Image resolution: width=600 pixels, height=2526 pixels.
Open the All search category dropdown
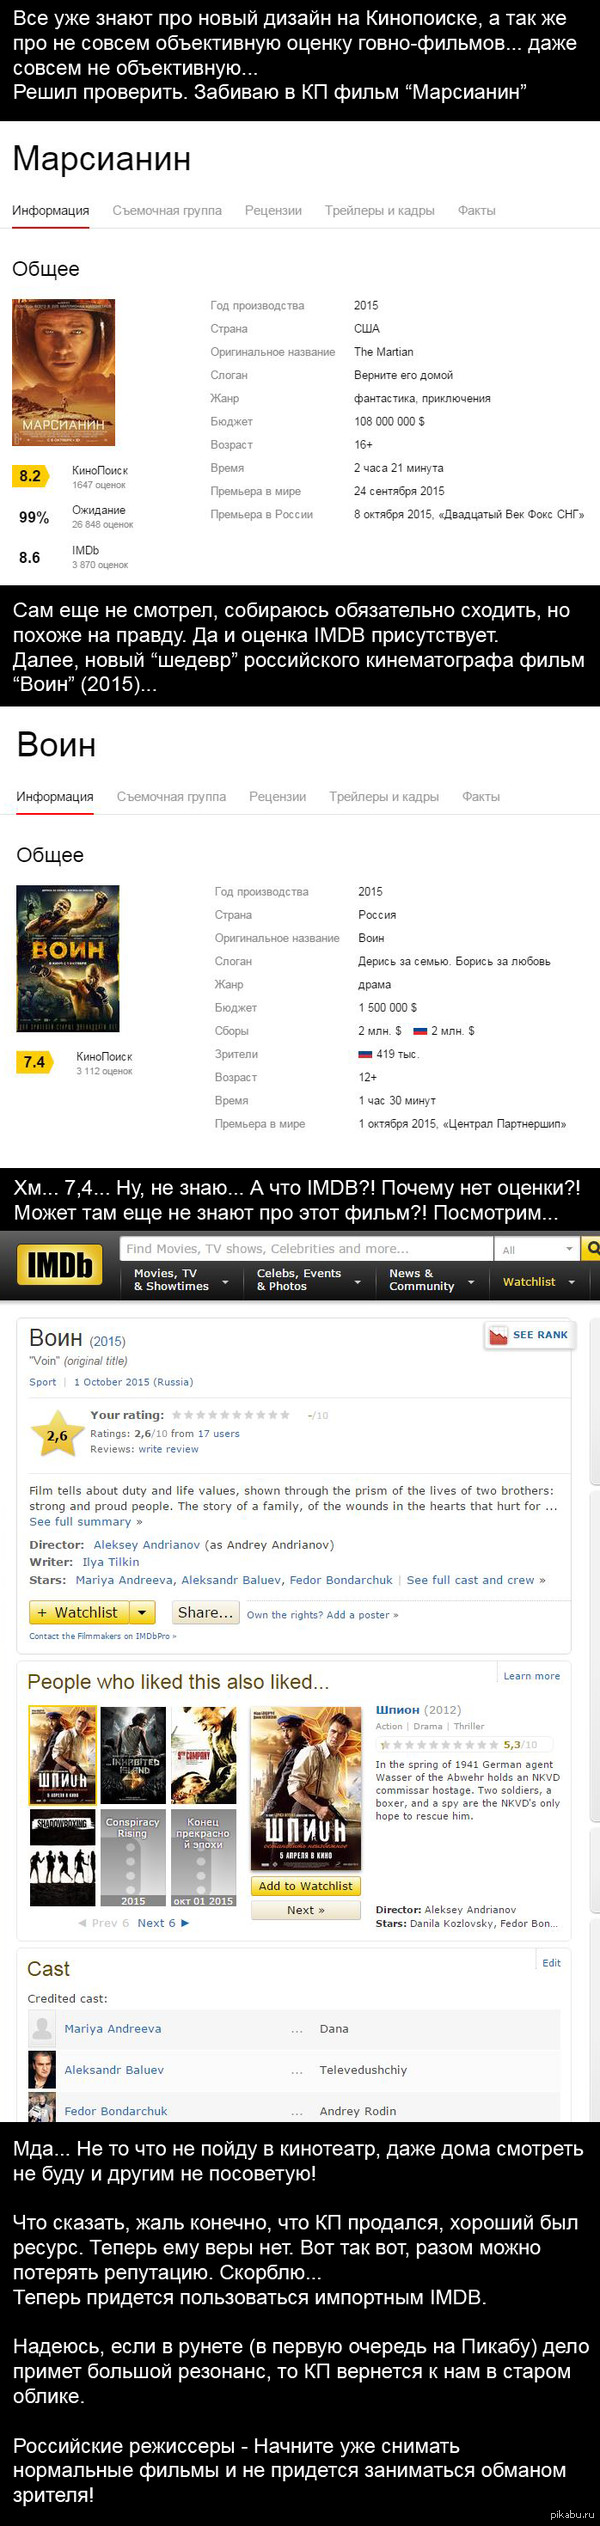tap(538, 1249)
